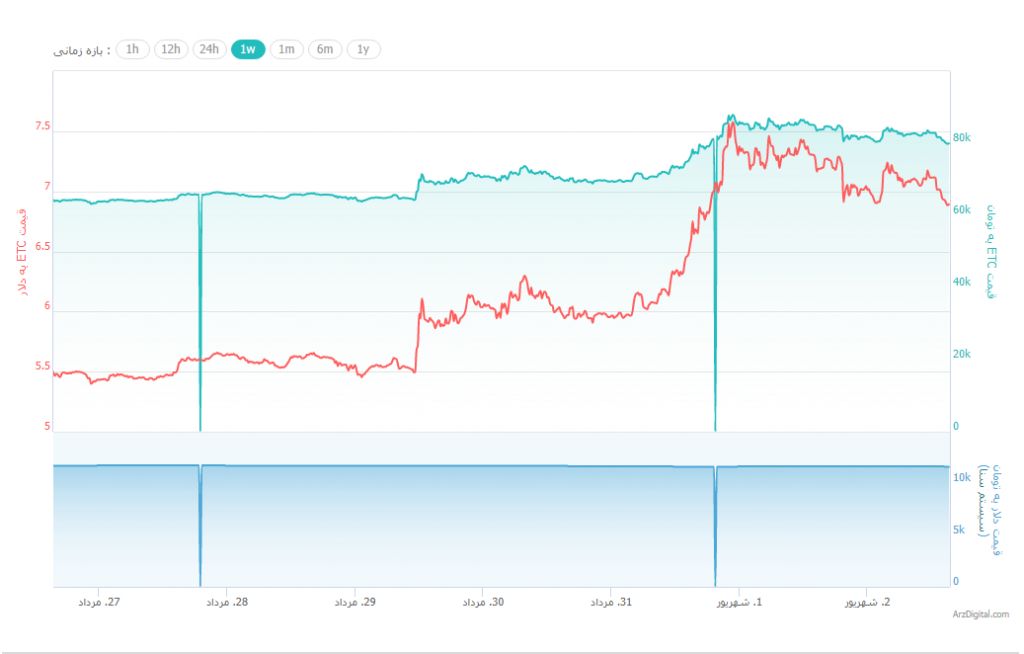Click the 7.5 label on left axis
The image size is (1024, 654).
coord(41,127)
